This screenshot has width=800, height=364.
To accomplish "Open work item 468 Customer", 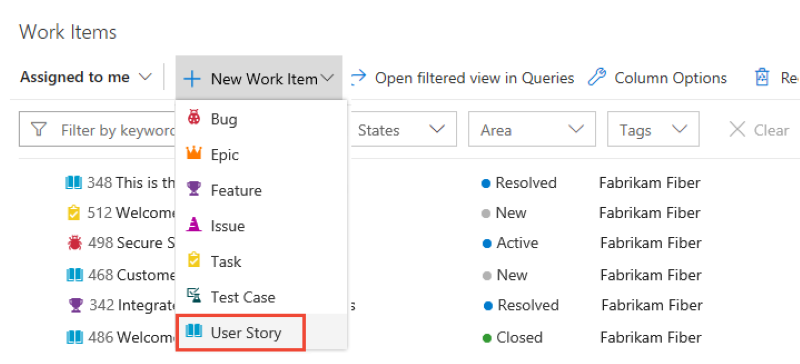I will point(132,275).
